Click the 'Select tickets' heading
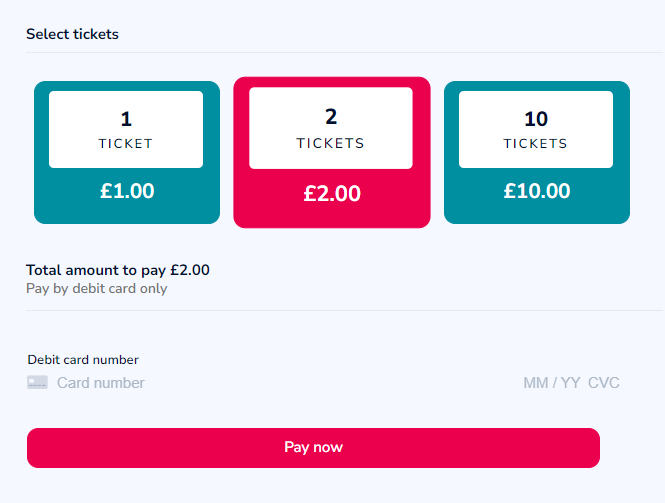The width and height of the screenshot is (665, 503). point(73,34)
